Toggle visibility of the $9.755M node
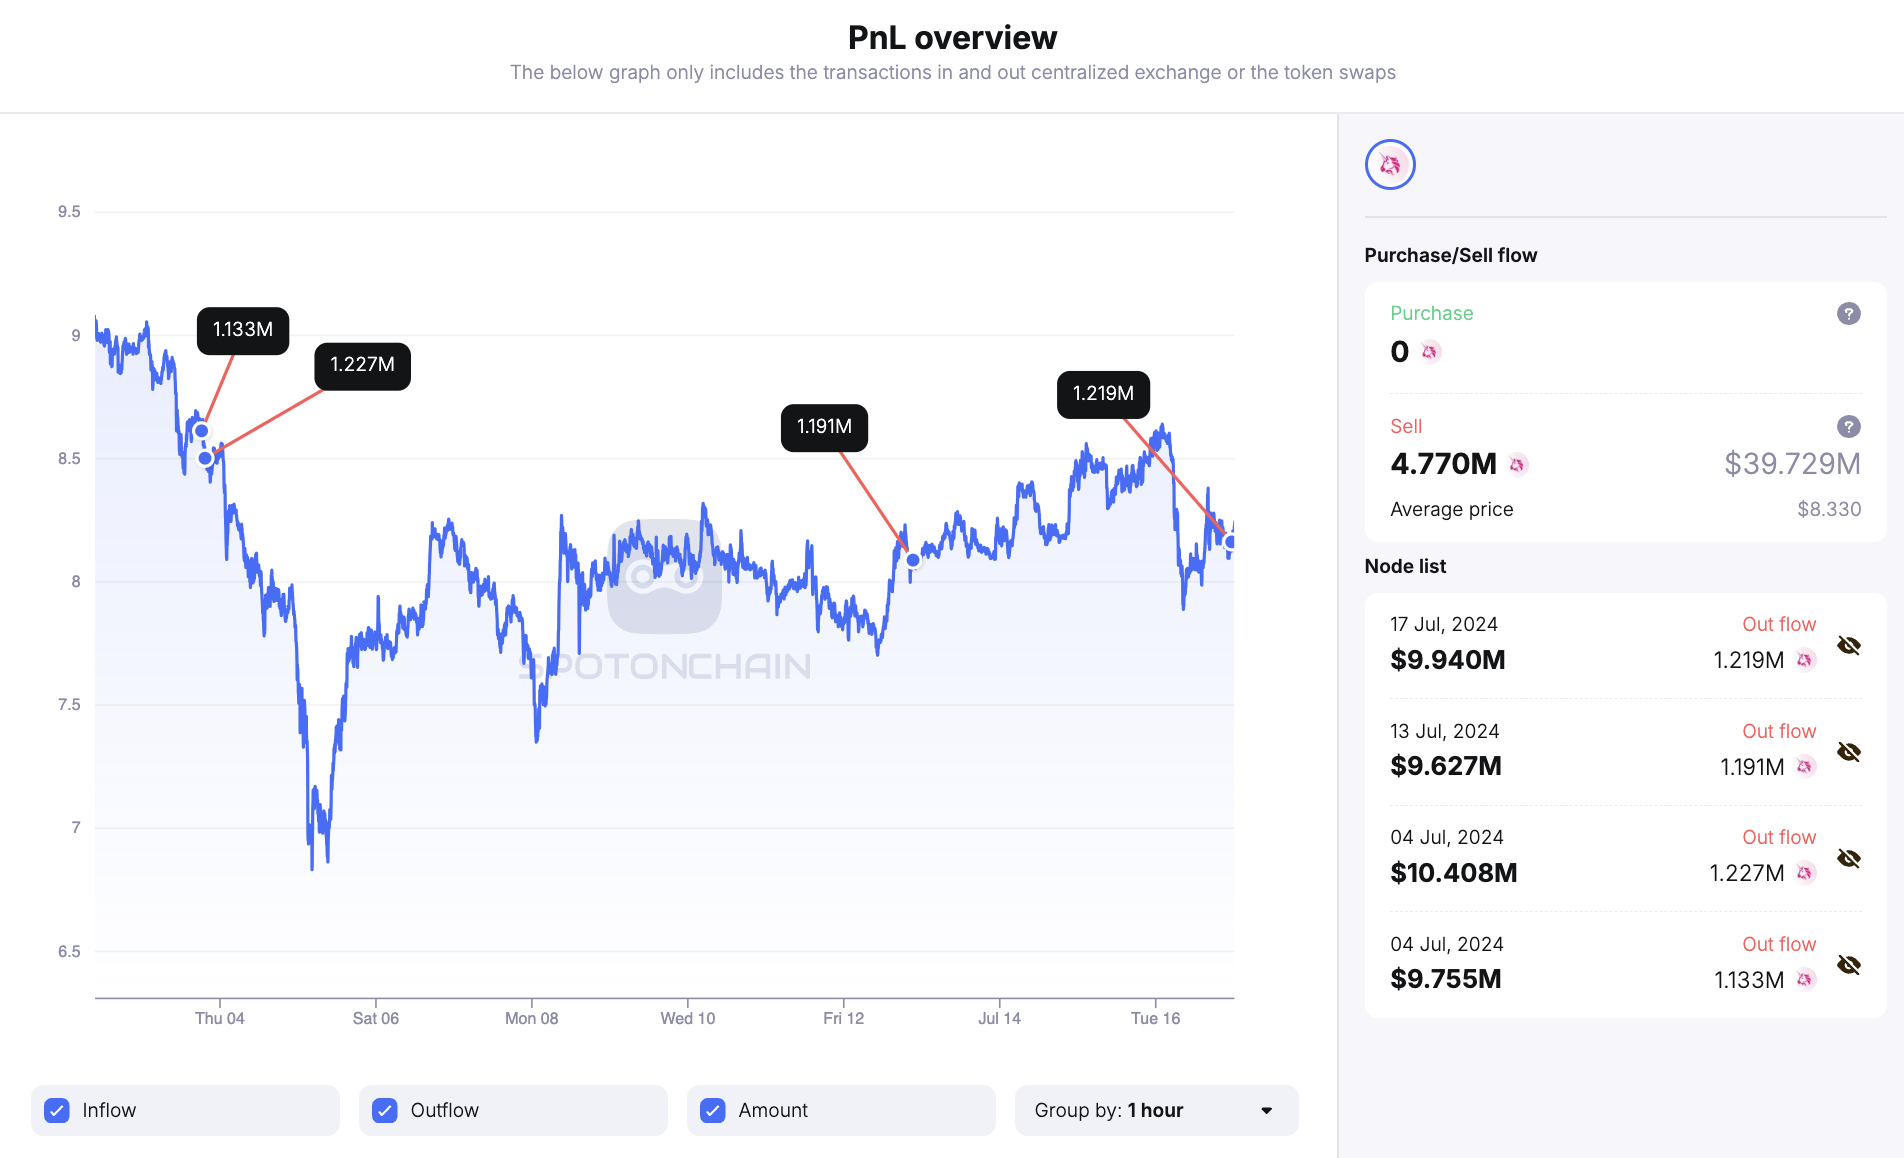 [x=1848, y=965]
